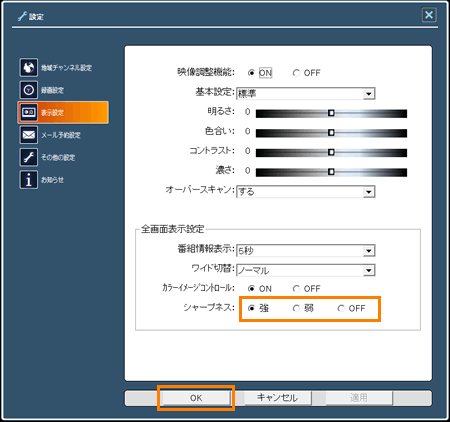Open メール予約設定 envelope icon section

click(x=50, y=135)
